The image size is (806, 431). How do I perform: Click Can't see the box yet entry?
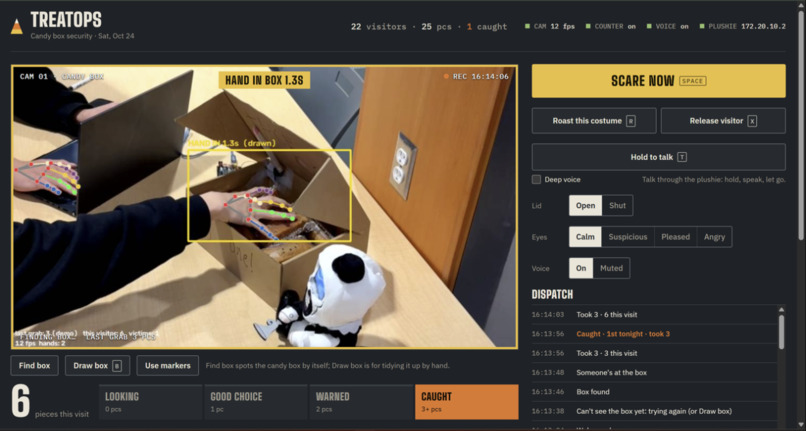click(x=655, y=411)
